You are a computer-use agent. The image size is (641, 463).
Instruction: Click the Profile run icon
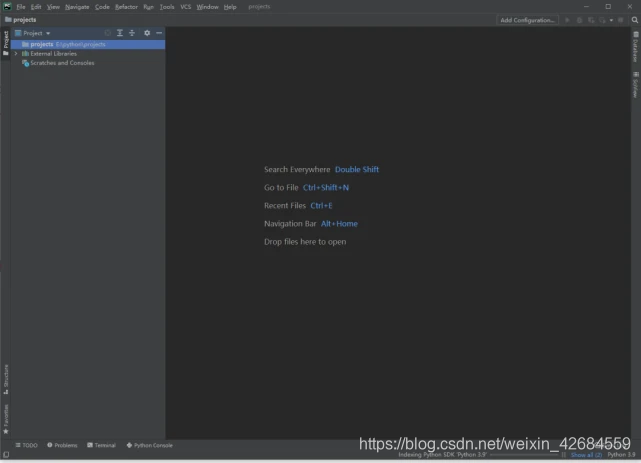click(x=603, y=20)
